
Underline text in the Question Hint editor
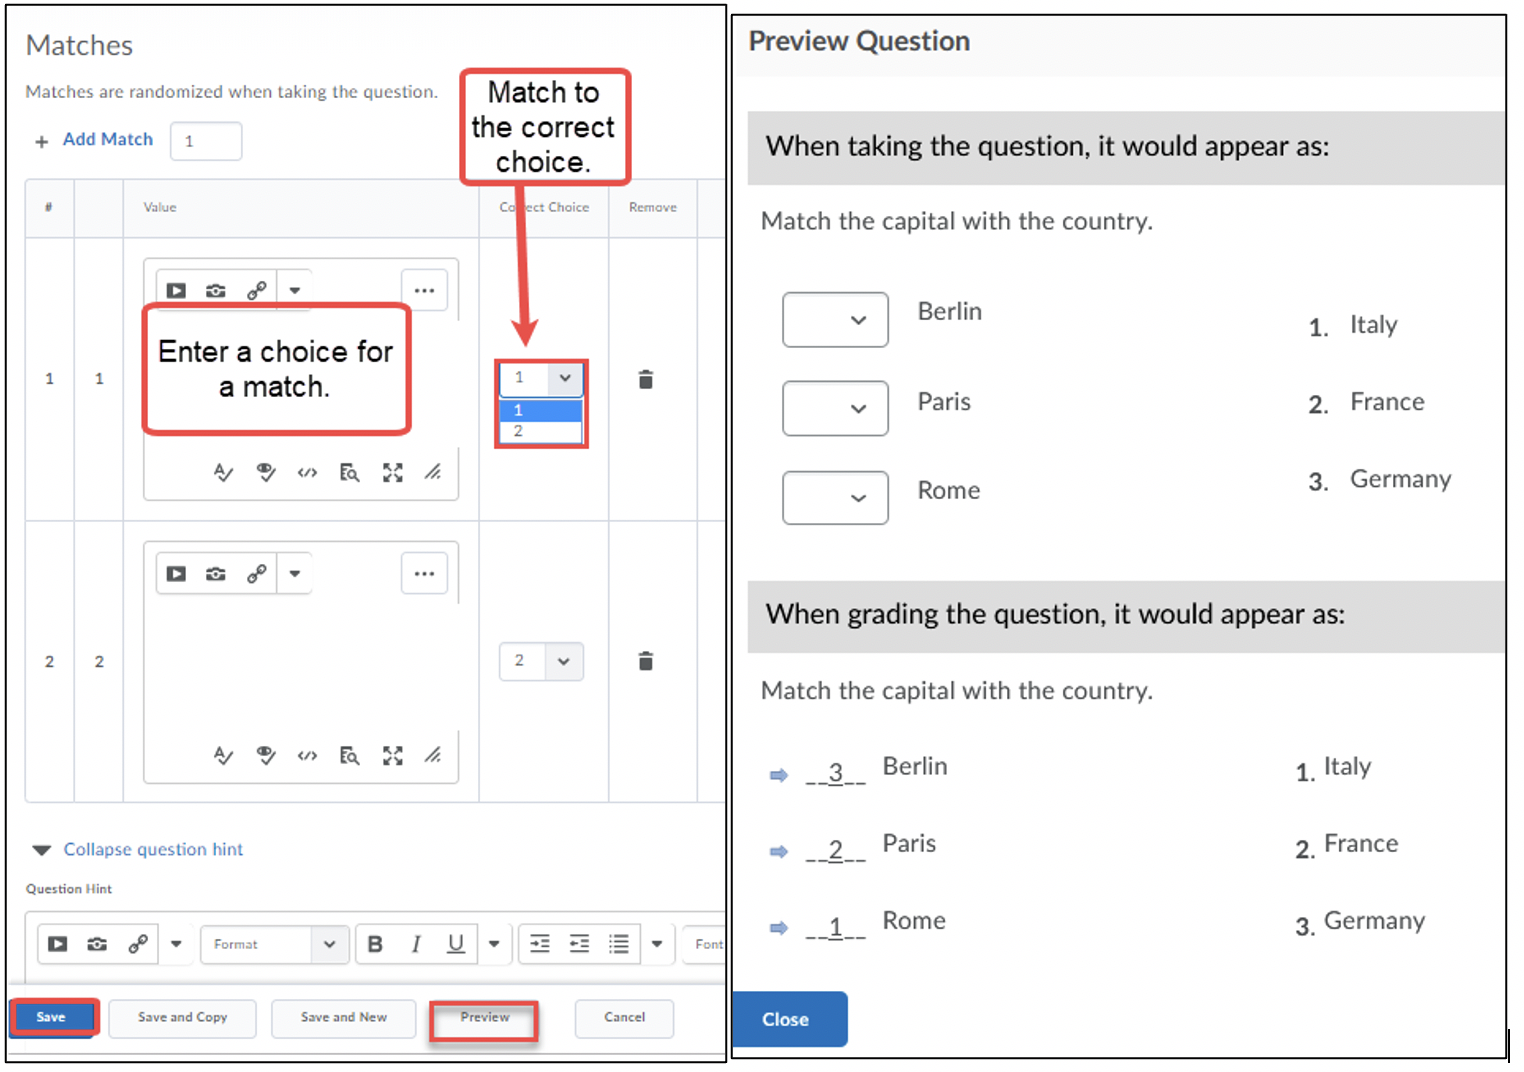(x=456, y=944)
